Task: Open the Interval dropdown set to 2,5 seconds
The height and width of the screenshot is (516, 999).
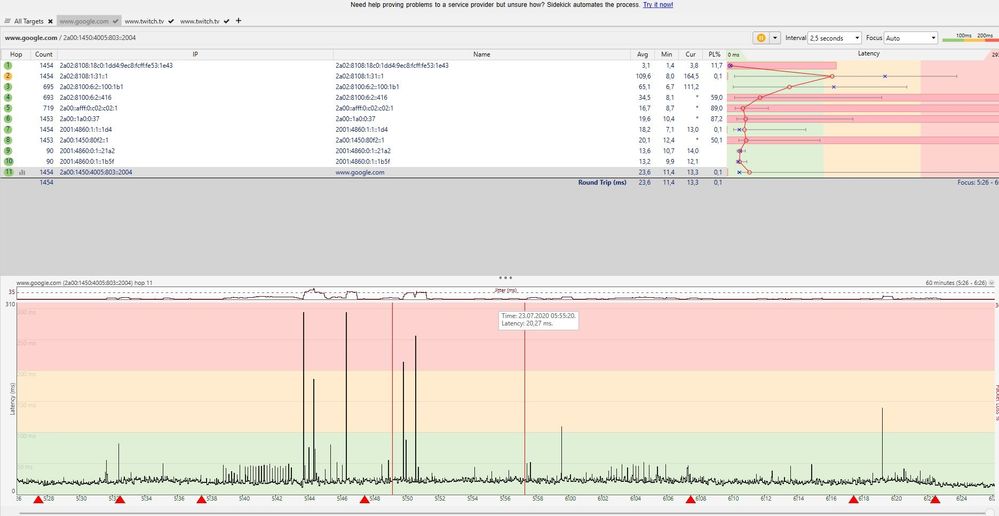Action: coord(834,38)
